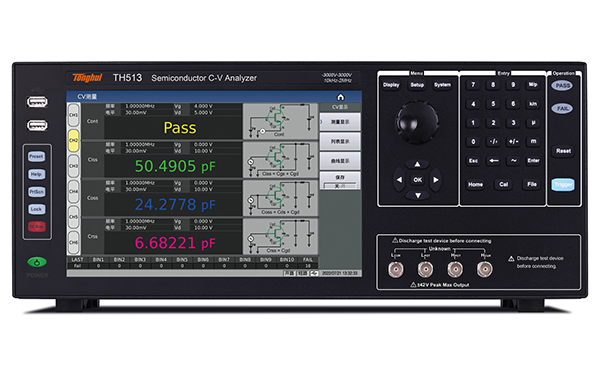Viewport: 600px width, 367px height.
Task: Click the FAIL indicator
Action: [562, 109]
